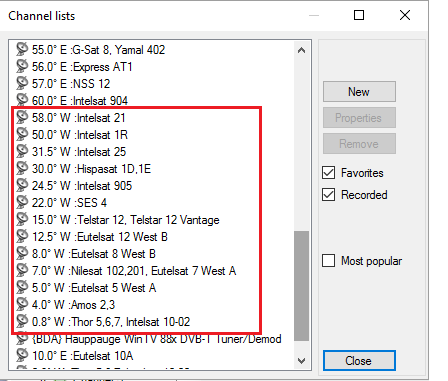Viewport: 448px width, 381px height.
Task: Click the dish icon next to Hispasat 1D,1E
Action: tap(22, 168)
